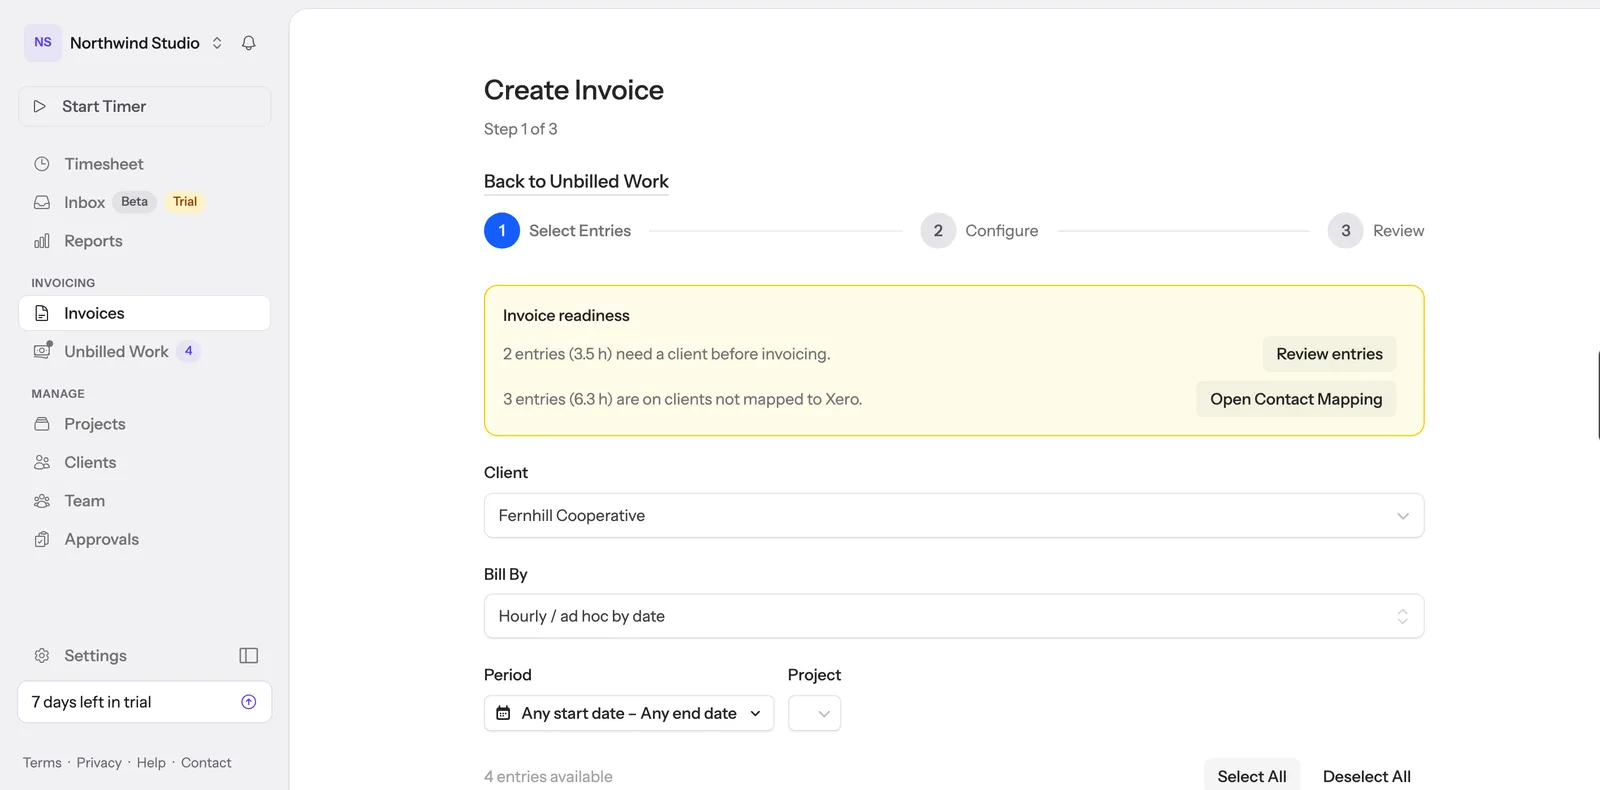Click the Invoices document icon
The image size is (1600, 790).
click(42, 313)
